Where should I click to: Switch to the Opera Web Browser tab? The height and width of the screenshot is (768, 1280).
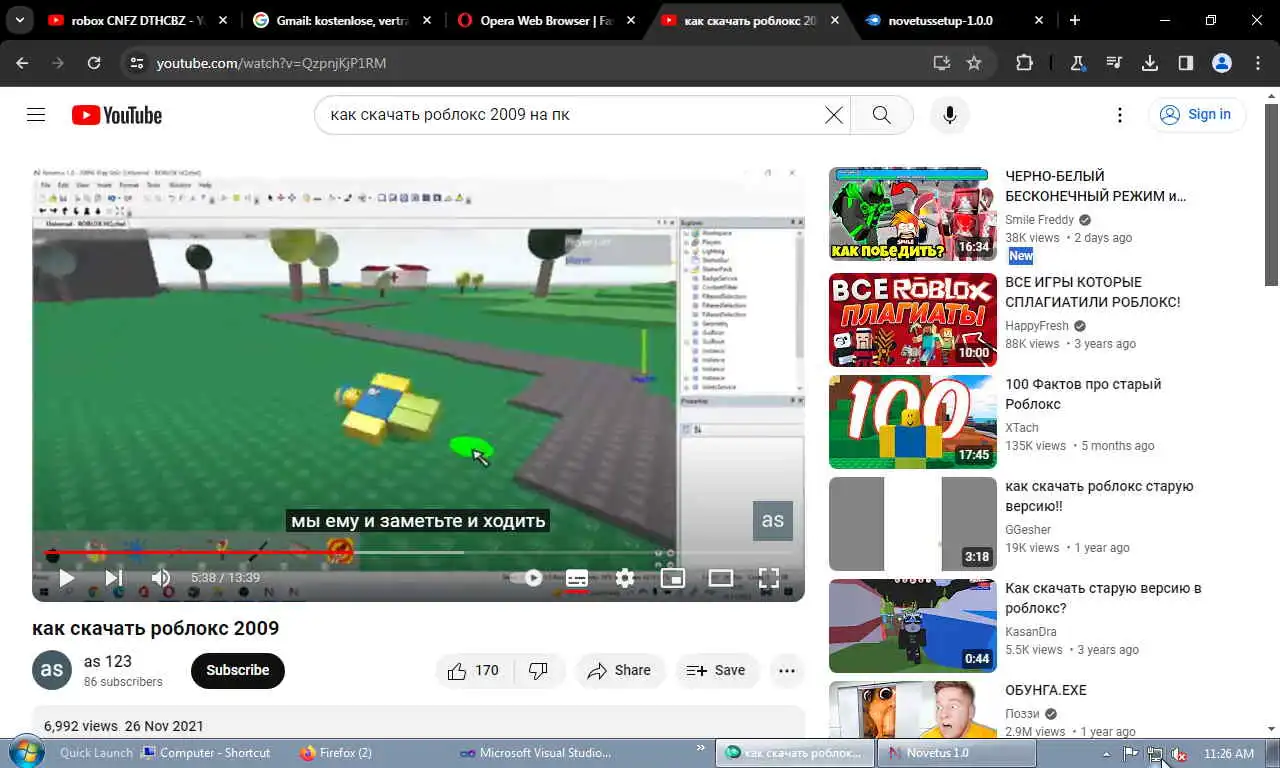[x=546, y=20]
